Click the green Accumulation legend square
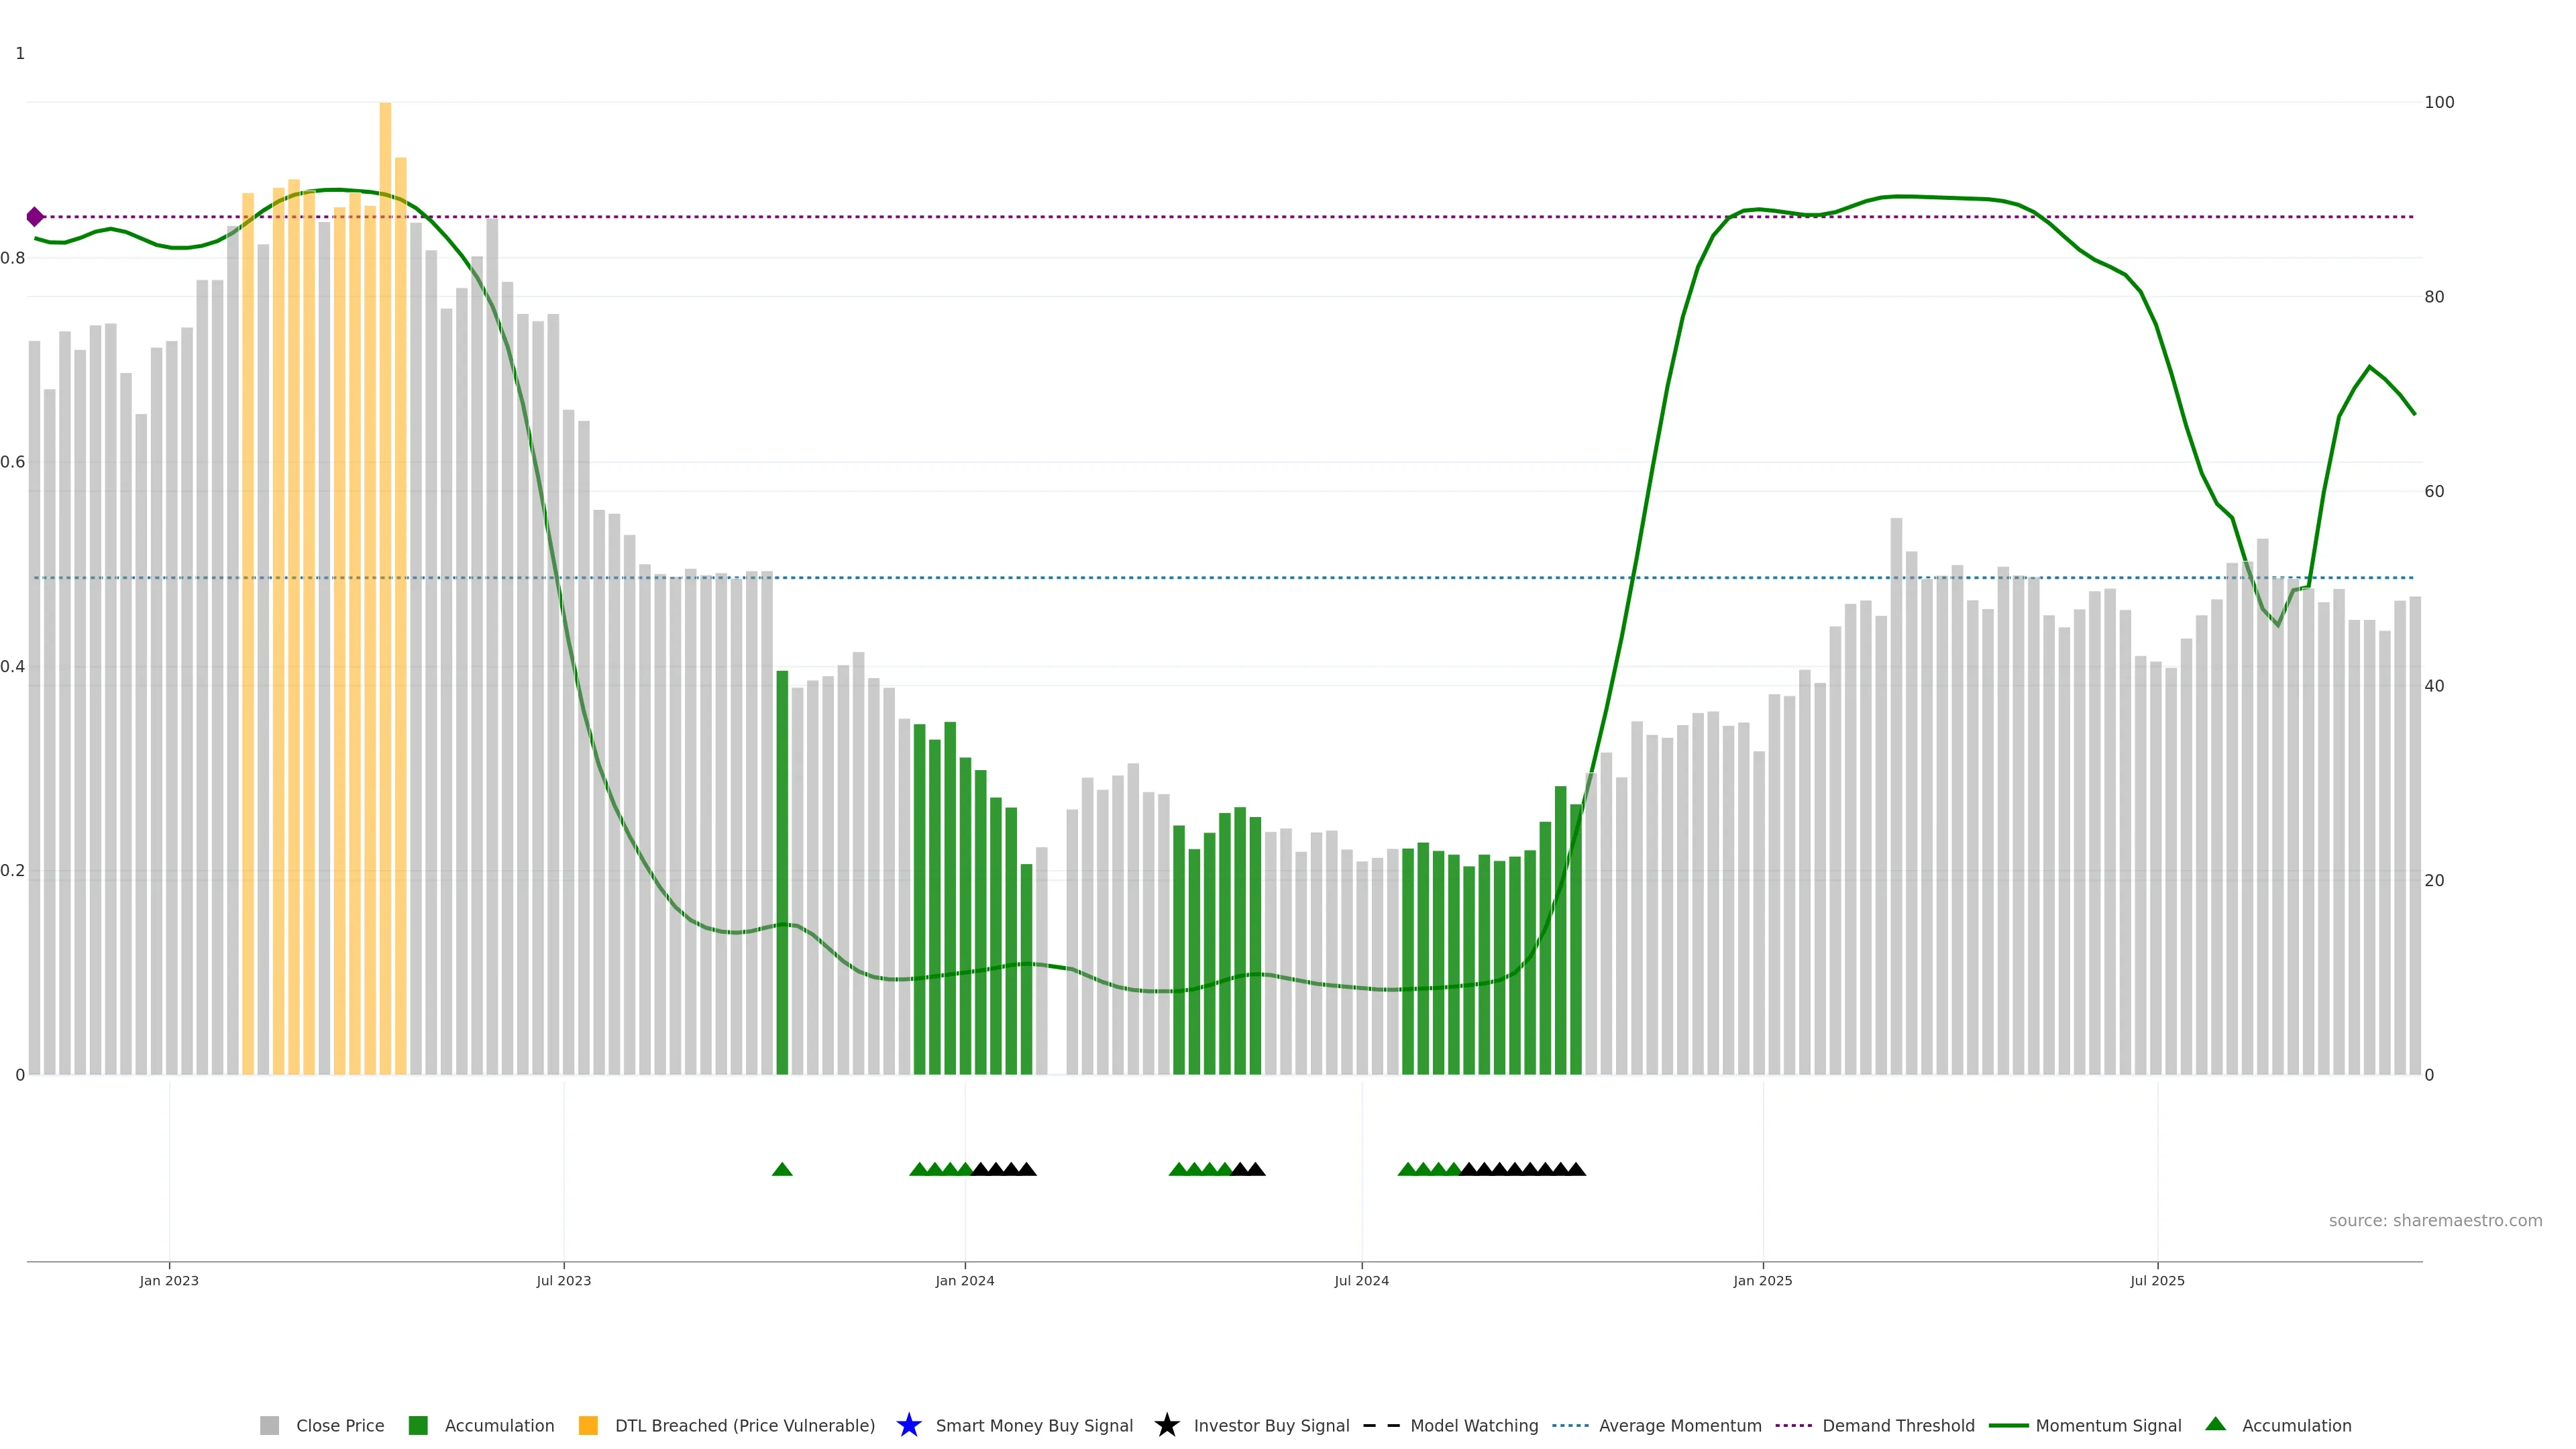The height and width of the screenshot is (1449, 2576). [x=418, y=1425]
